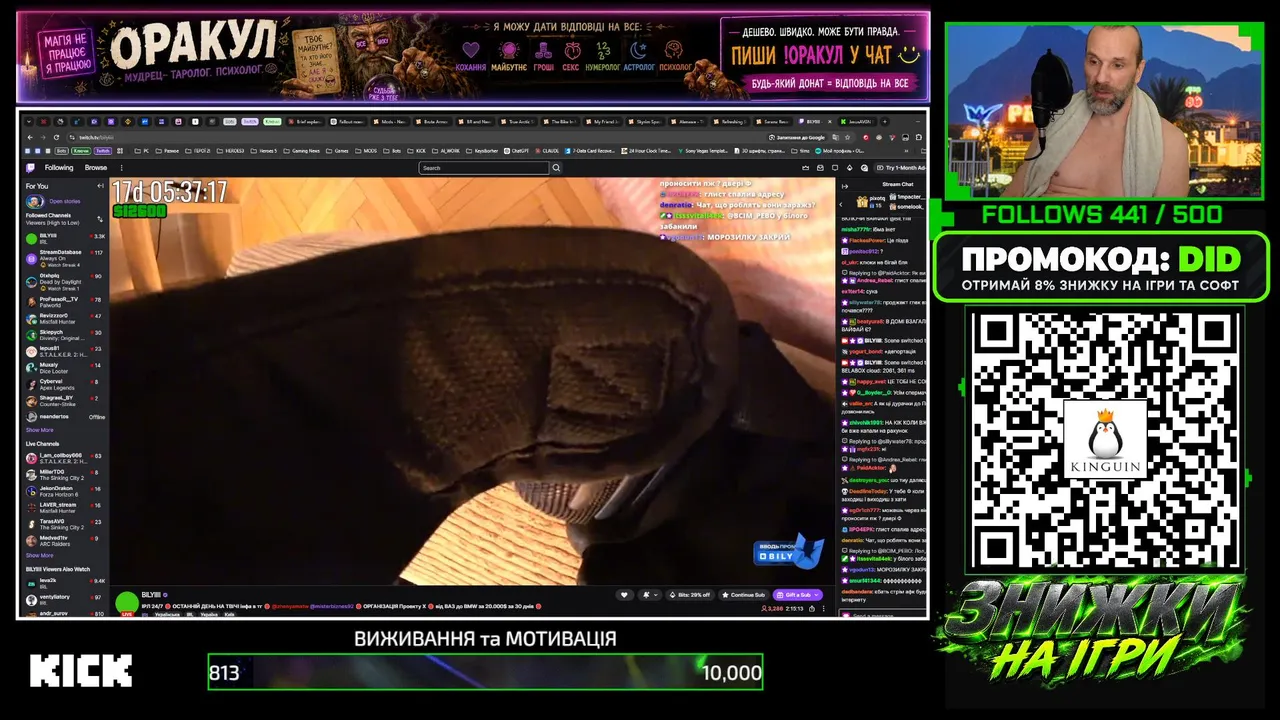
Task: Expand the films bookmarks folder
Action: click(x=801, y=151)
